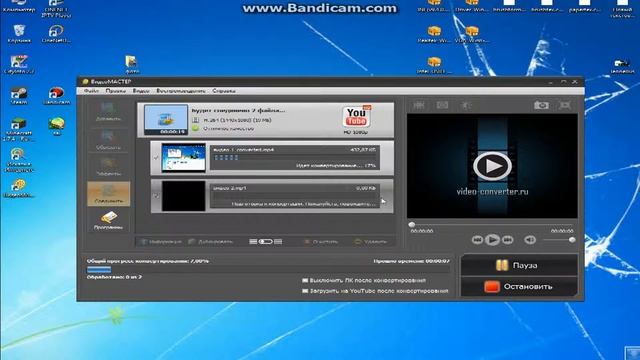Click the highlighted Соединить (Join) sidebar button
Viewport: 640px width, 360px height.
pyautogui.click(x=109, y=193)
